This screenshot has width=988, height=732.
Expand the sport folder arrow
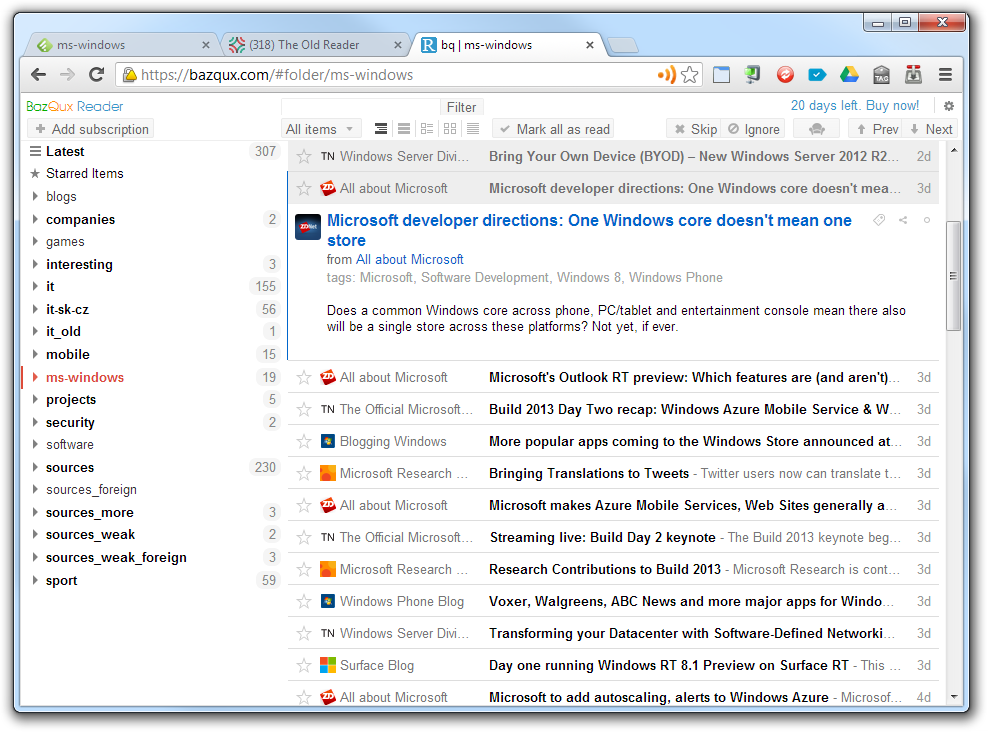[35, 580]
